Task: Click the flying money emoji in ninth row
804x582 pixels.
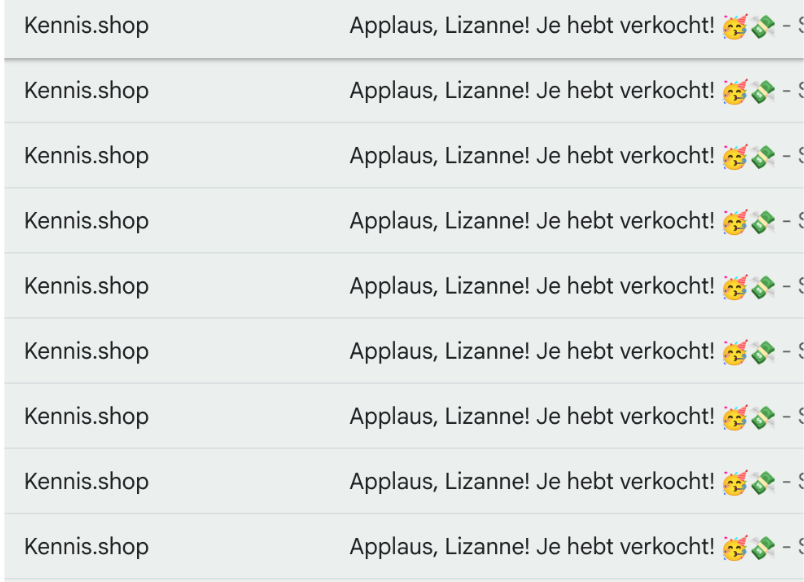Action: tap(764, 546)
